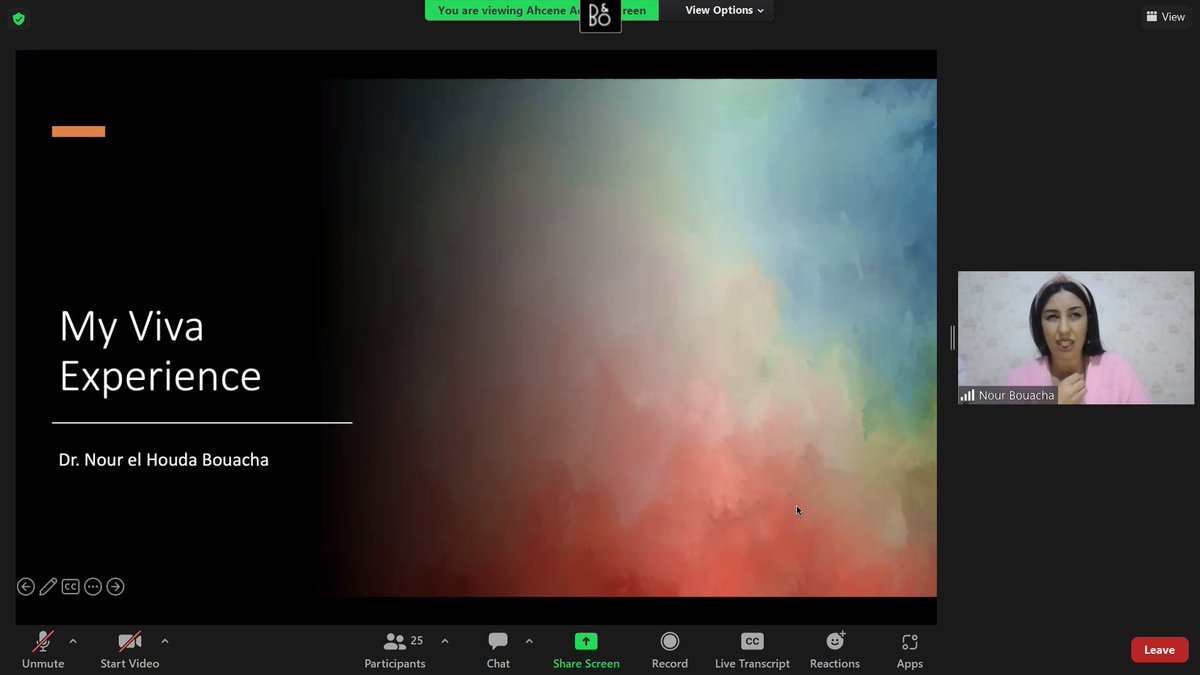Select Nour Bouacha's video thumbnail
This screenshot has width=1200, height=675.
click(1076, 338)
